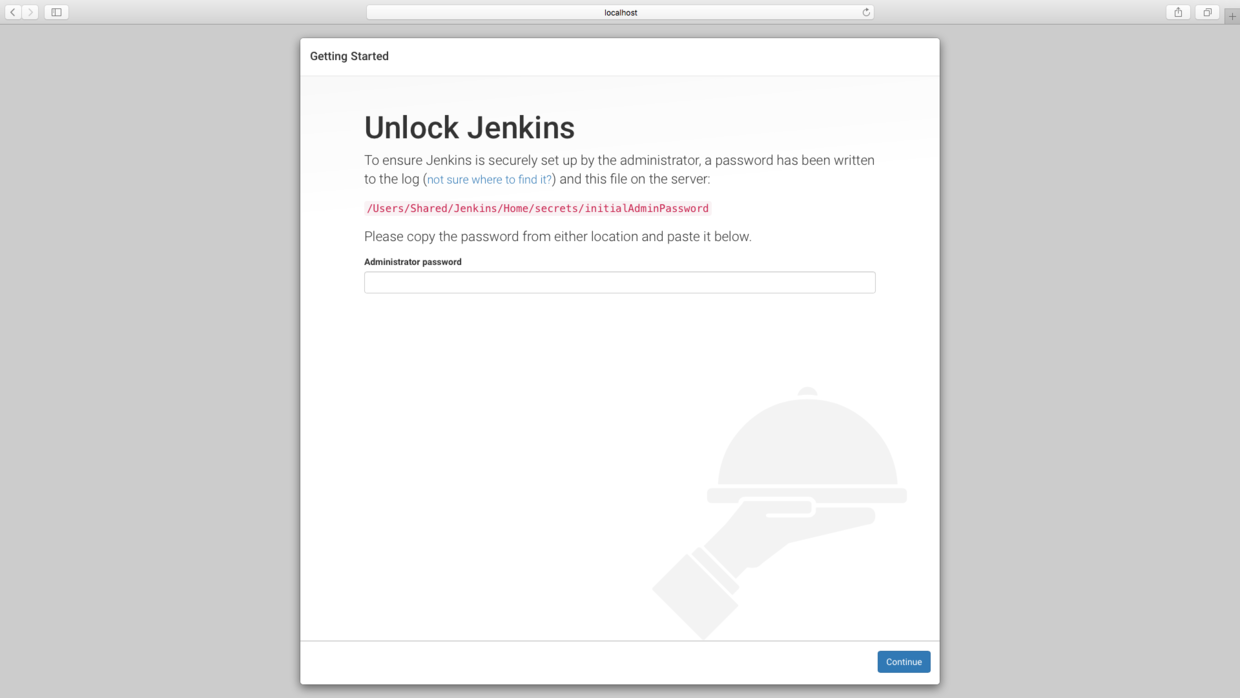
Task: Click the Safari back navigation arrow
Action: click(x=11, y=11)
